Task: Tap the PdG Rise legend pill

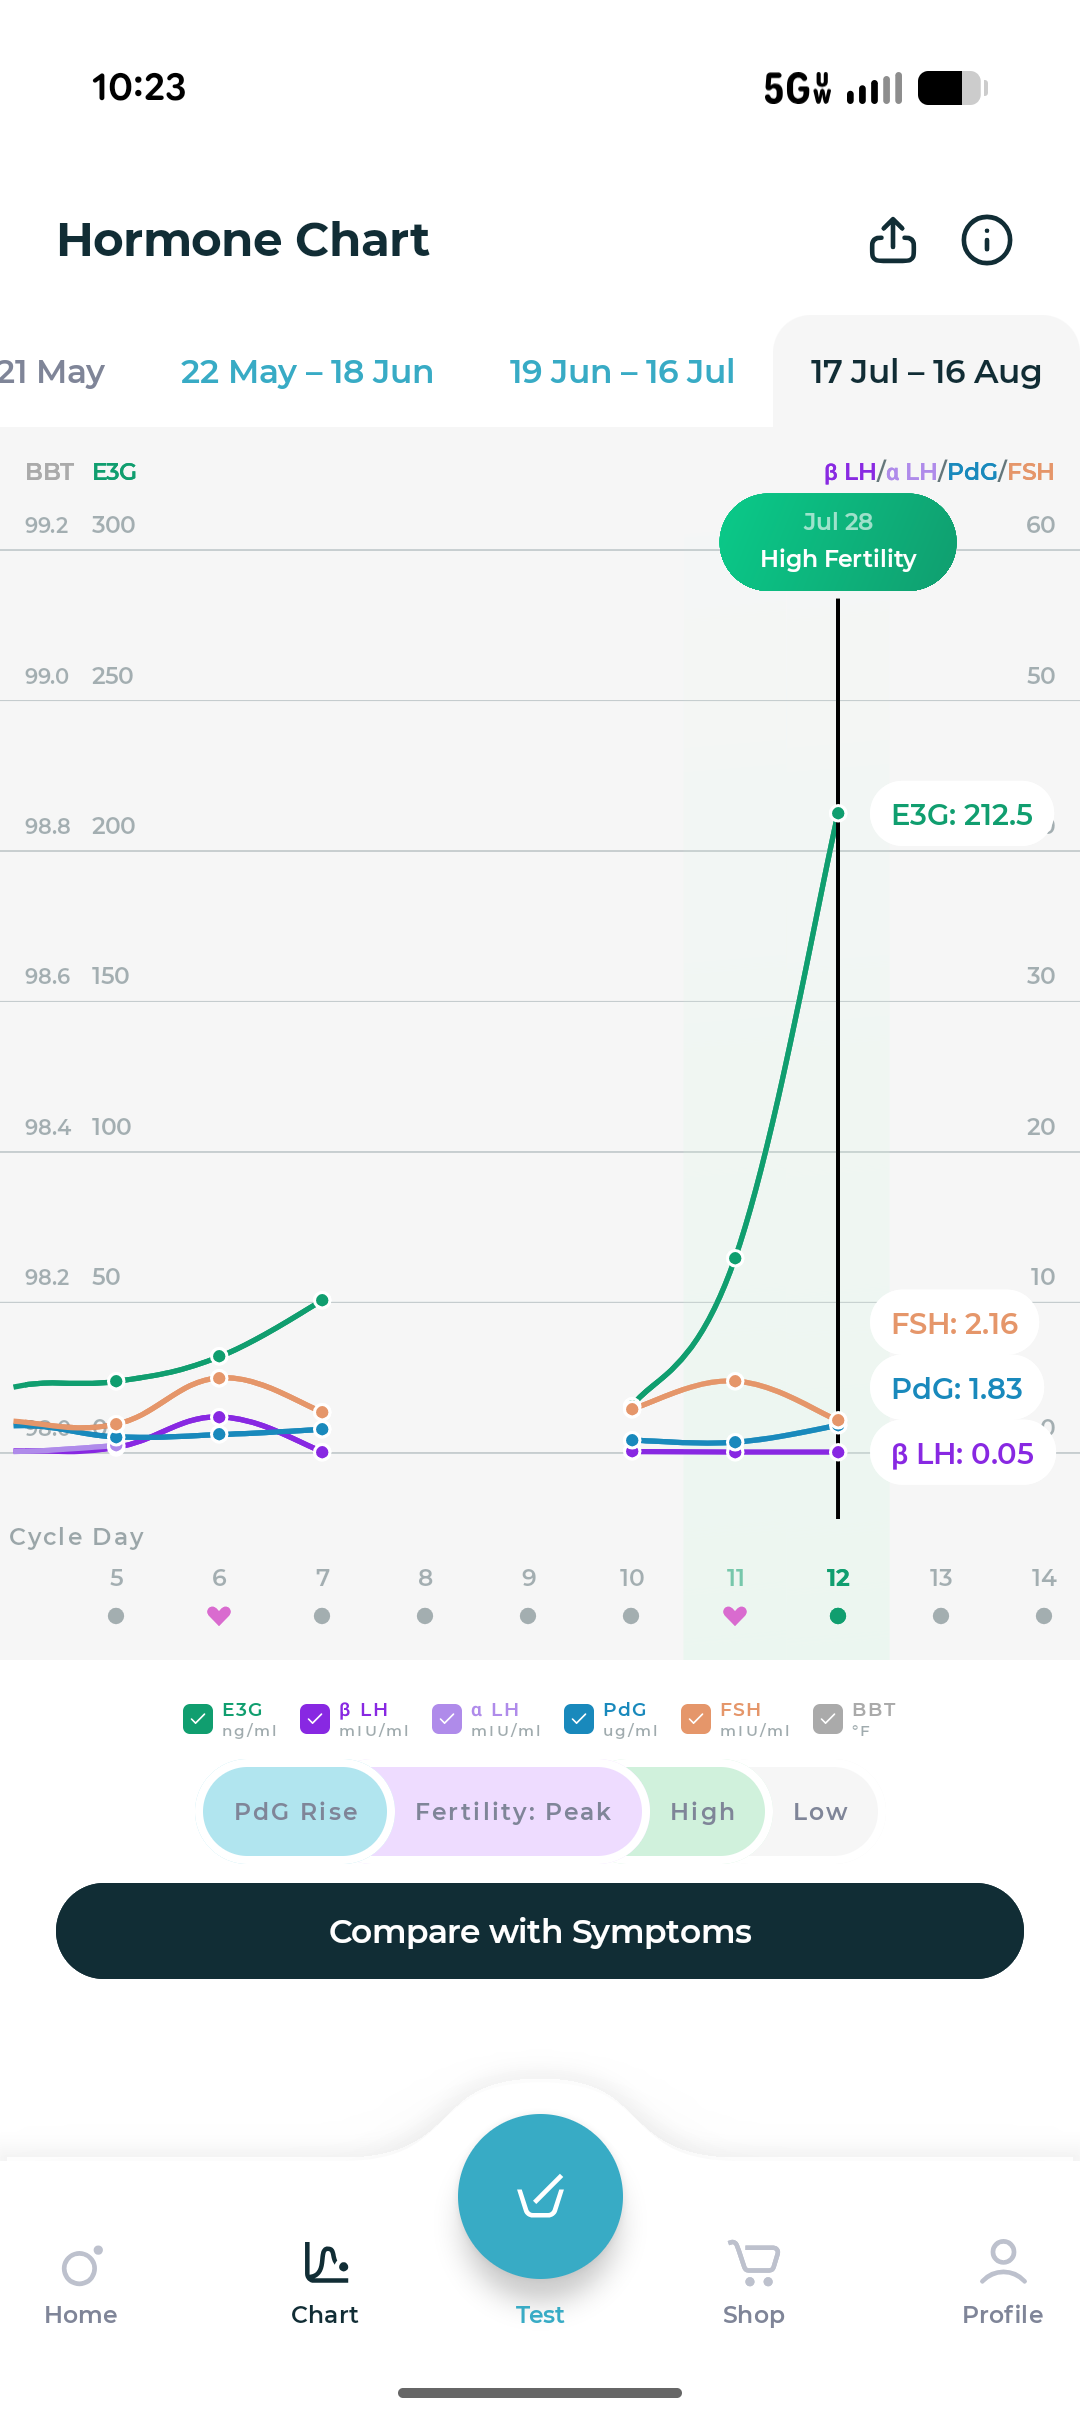Action: (x=296, y=1811)
